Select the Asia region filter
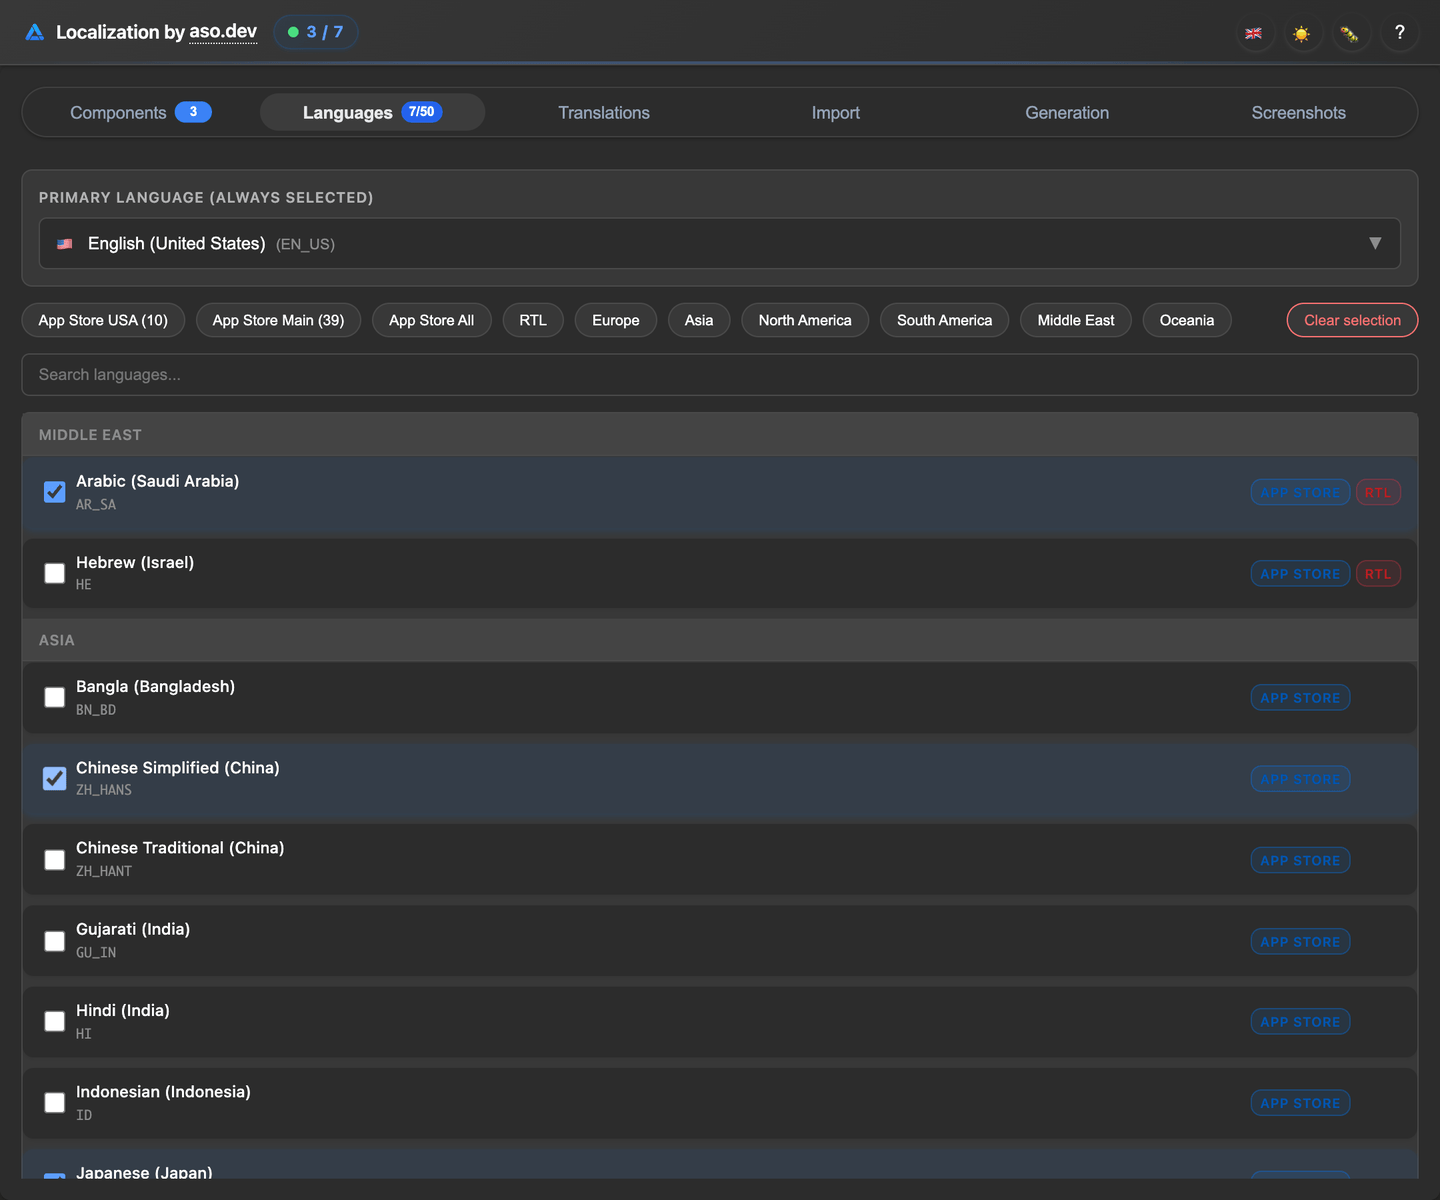 [699, 320]
